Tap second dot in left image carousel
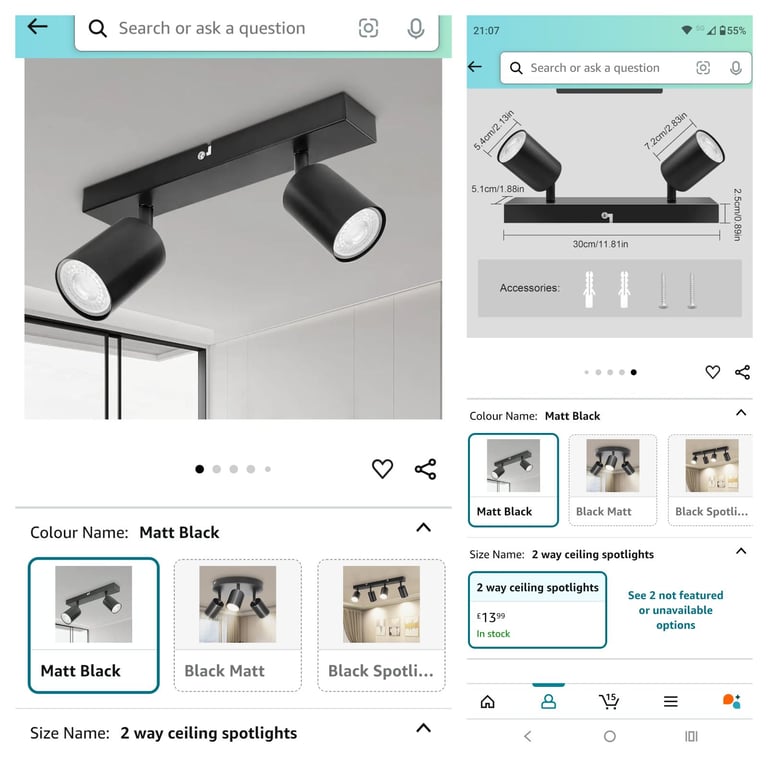This screenshot has width=768, height=768. click(216, 469)
